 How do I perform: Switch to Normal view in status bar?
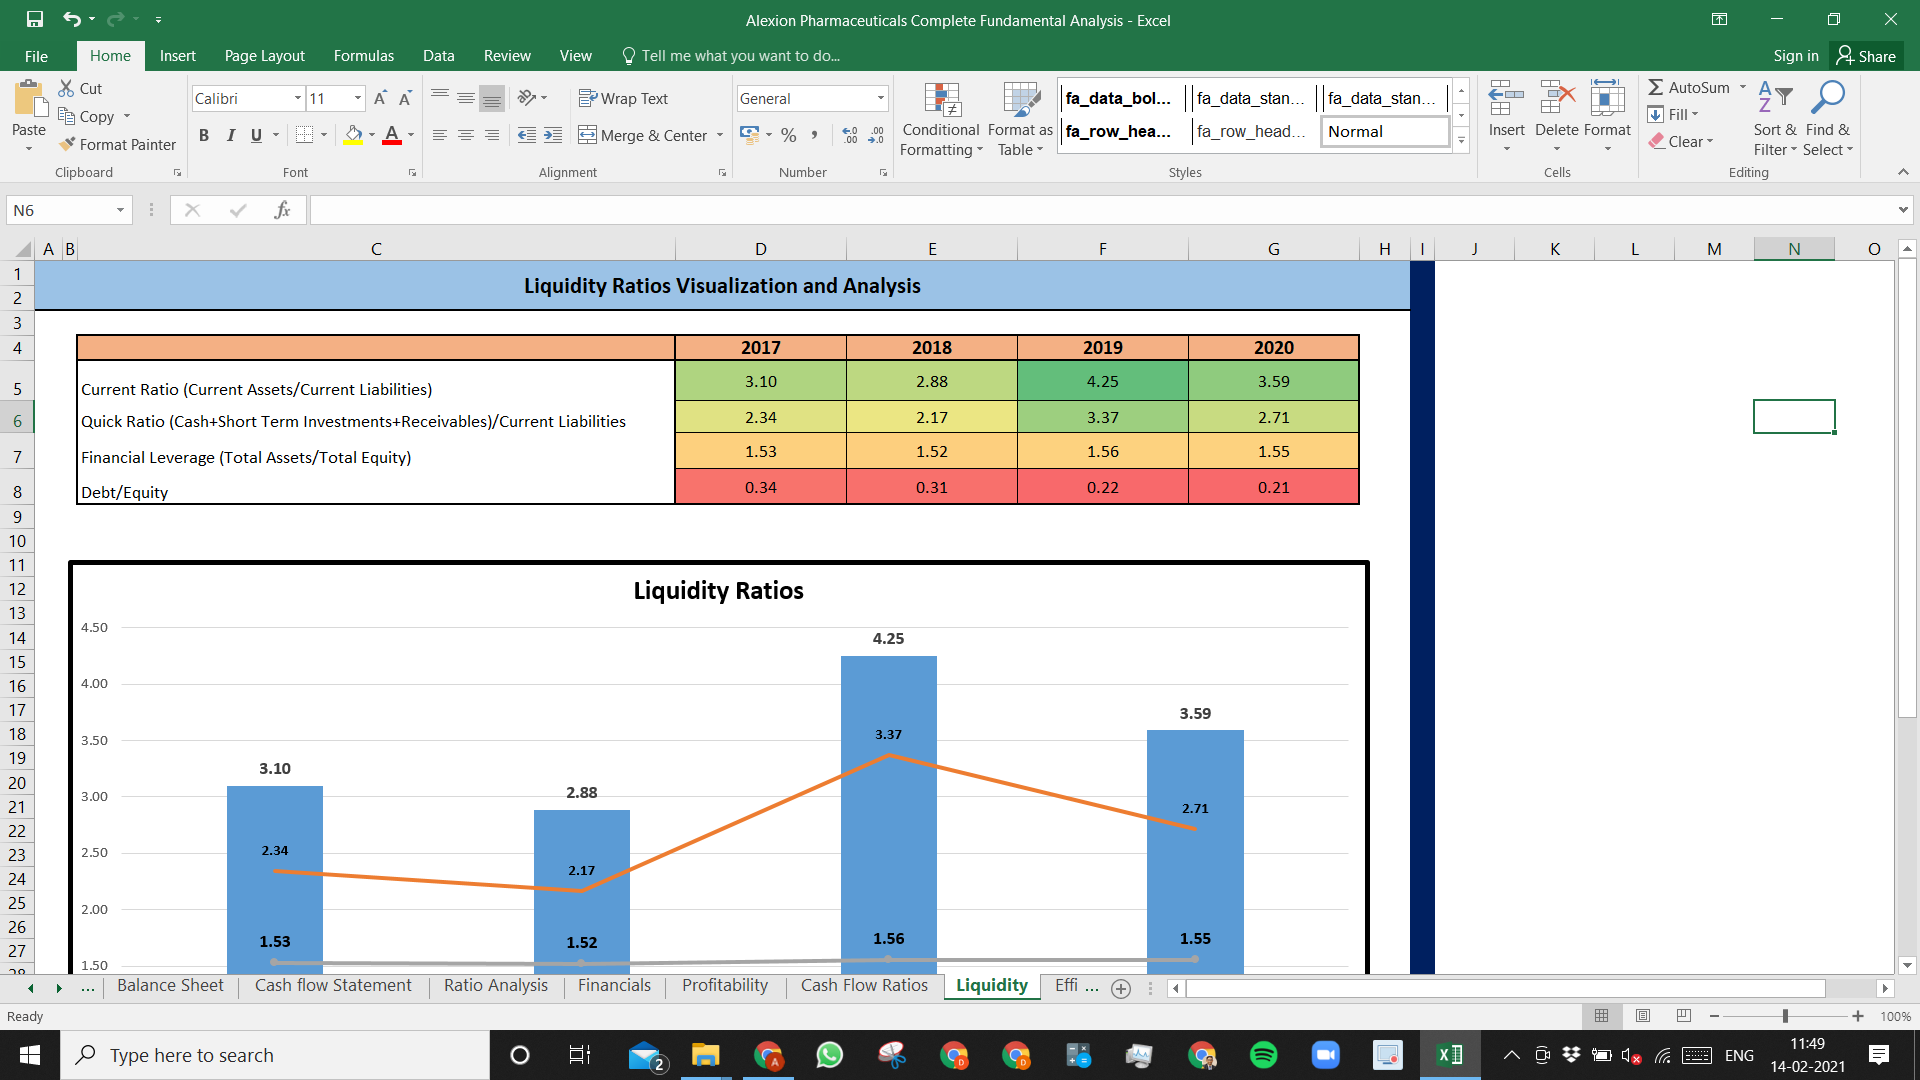click(x=1601, y=1016)
